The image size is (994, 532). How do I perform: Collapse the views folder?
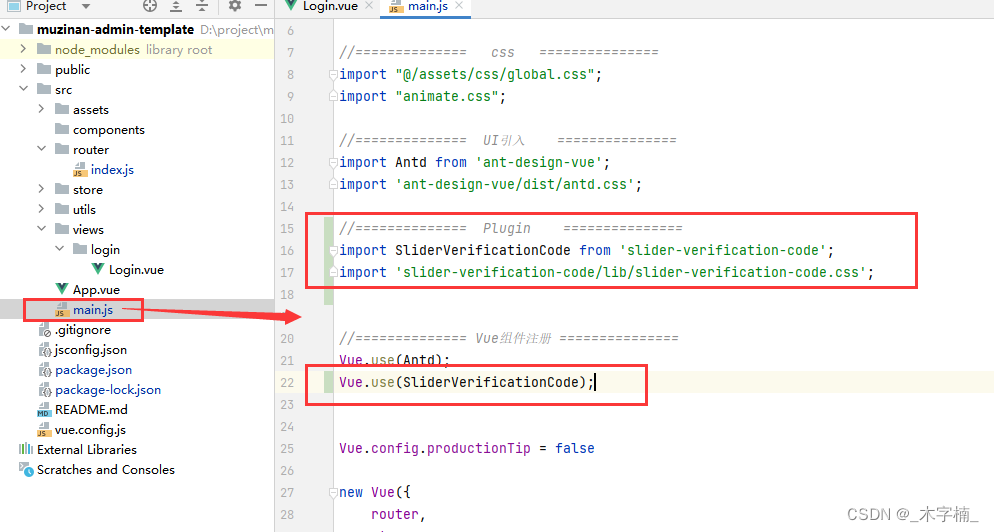click(41, 229)
